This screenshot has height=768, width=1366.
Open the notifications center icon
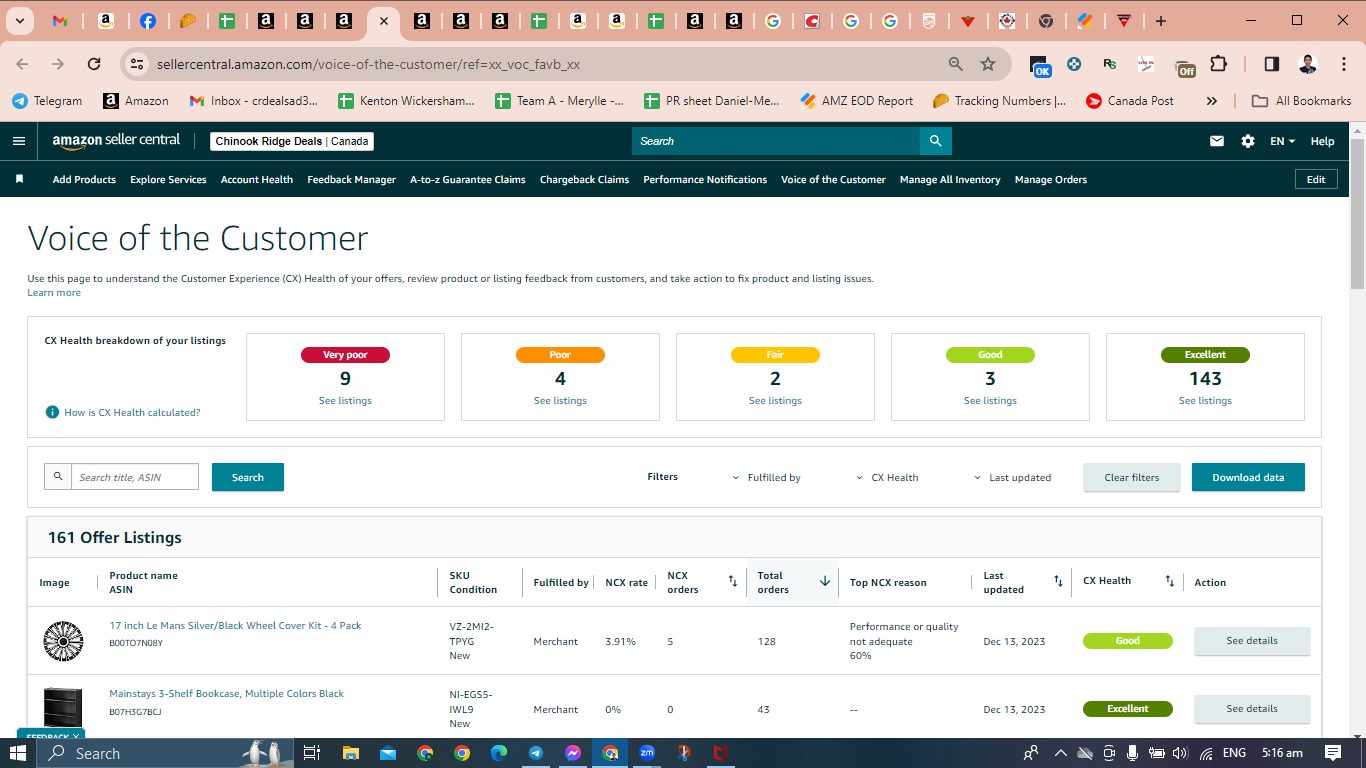point(1333,753)
